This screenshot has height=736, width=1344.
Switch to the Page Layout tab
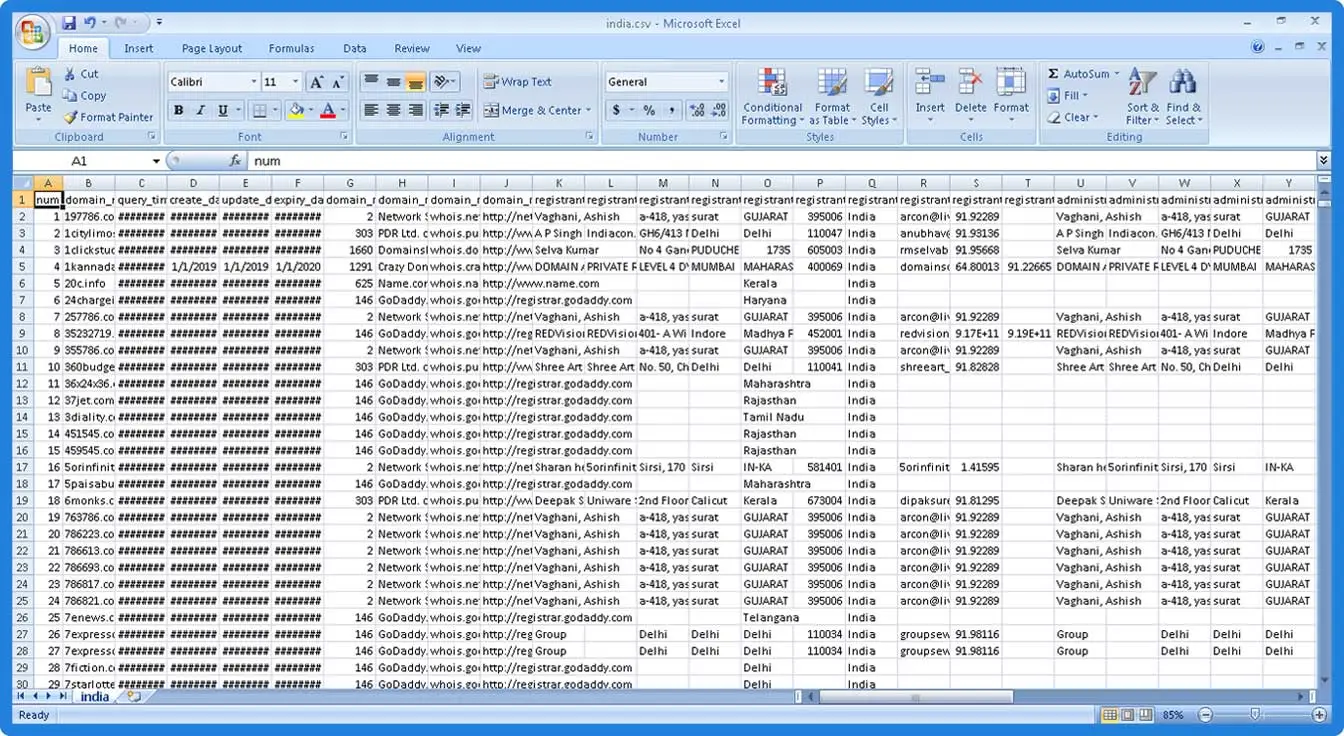coord(212,48)
